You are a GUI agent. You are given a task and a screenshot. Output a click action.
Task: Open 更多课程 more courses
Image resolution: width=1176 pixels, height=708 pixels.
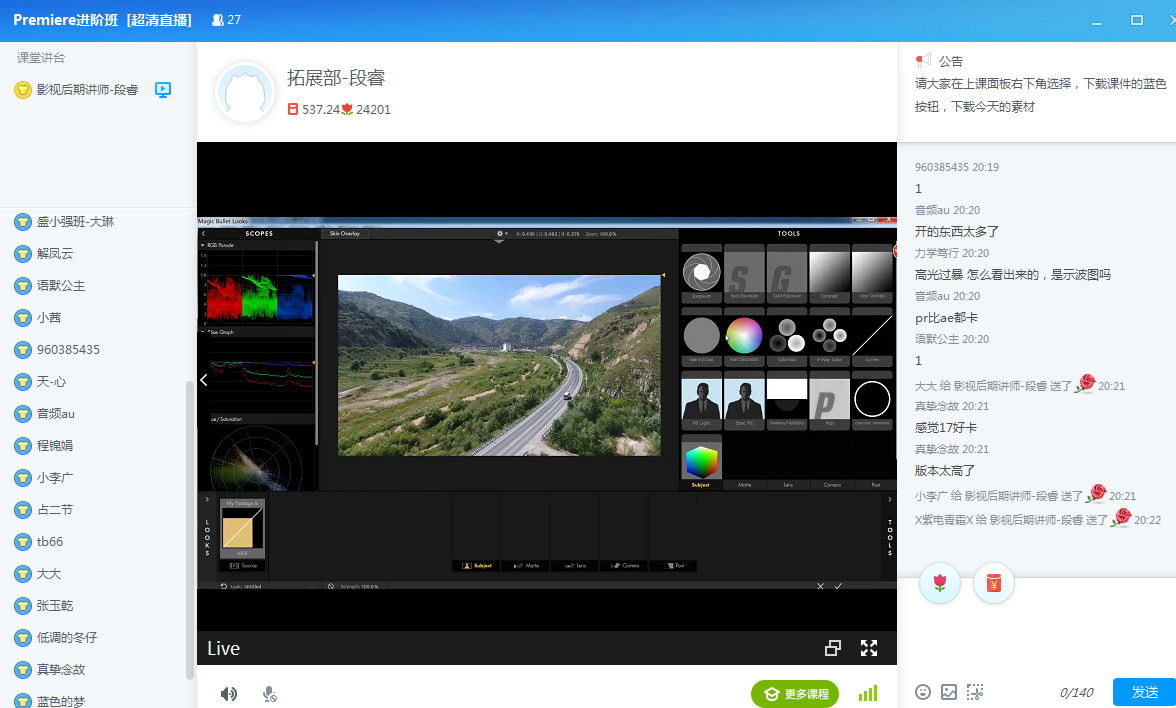[x=796, y=694]
